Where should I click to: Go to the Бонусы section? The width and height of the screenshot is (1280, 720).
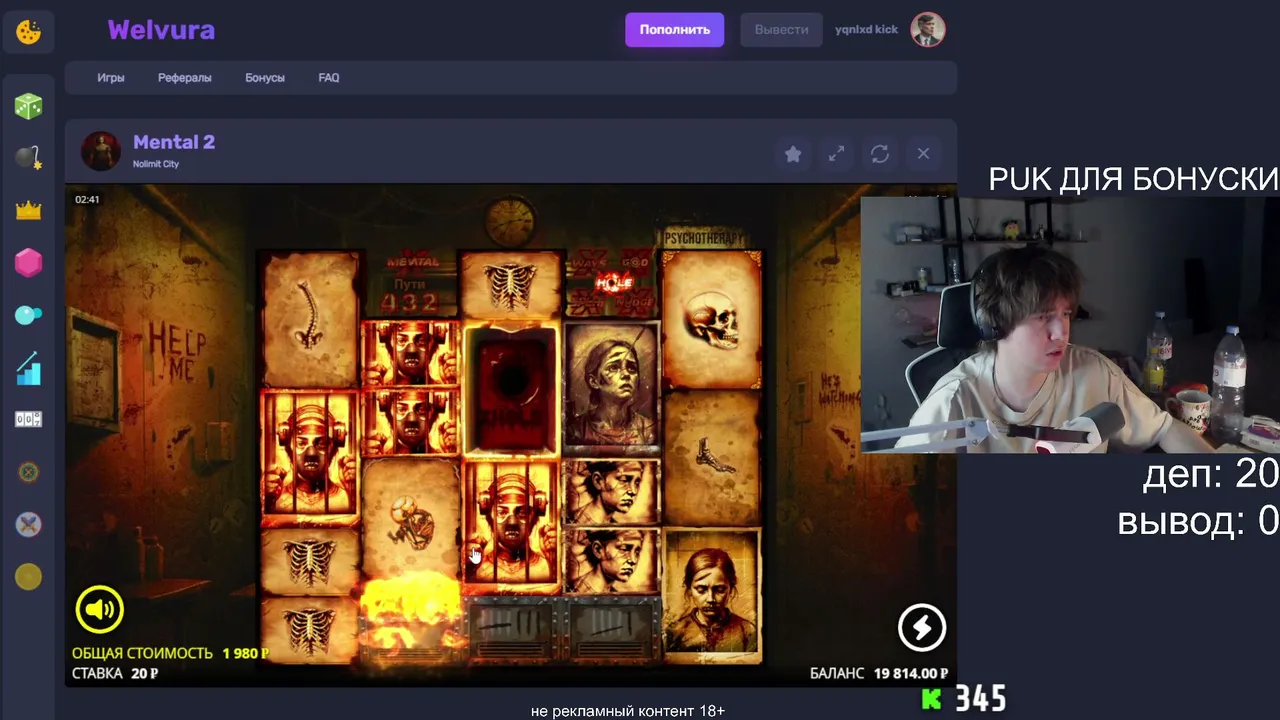[265, 78]
